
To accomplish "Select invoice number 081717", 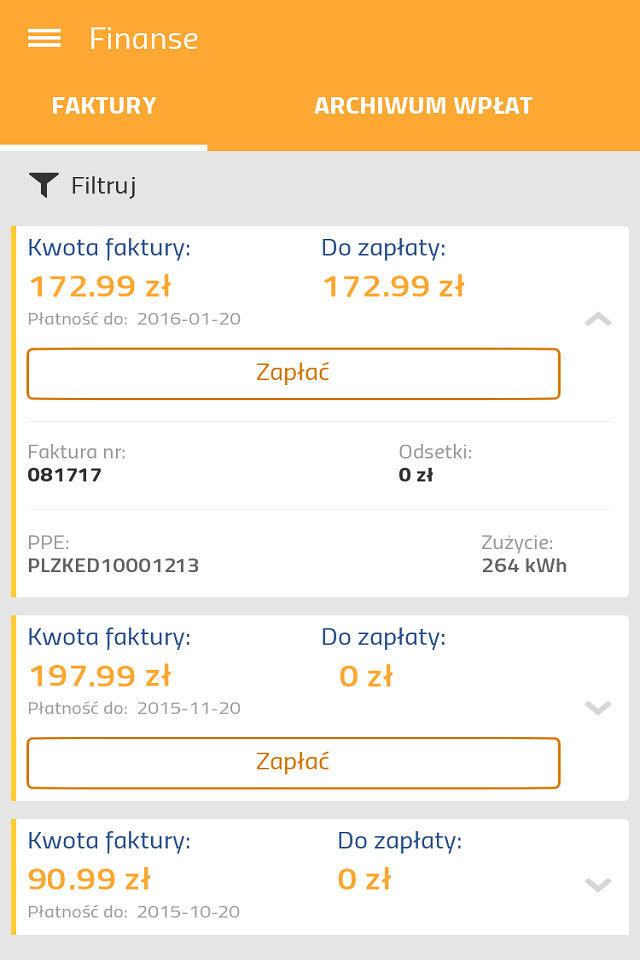I will (65, 475).
